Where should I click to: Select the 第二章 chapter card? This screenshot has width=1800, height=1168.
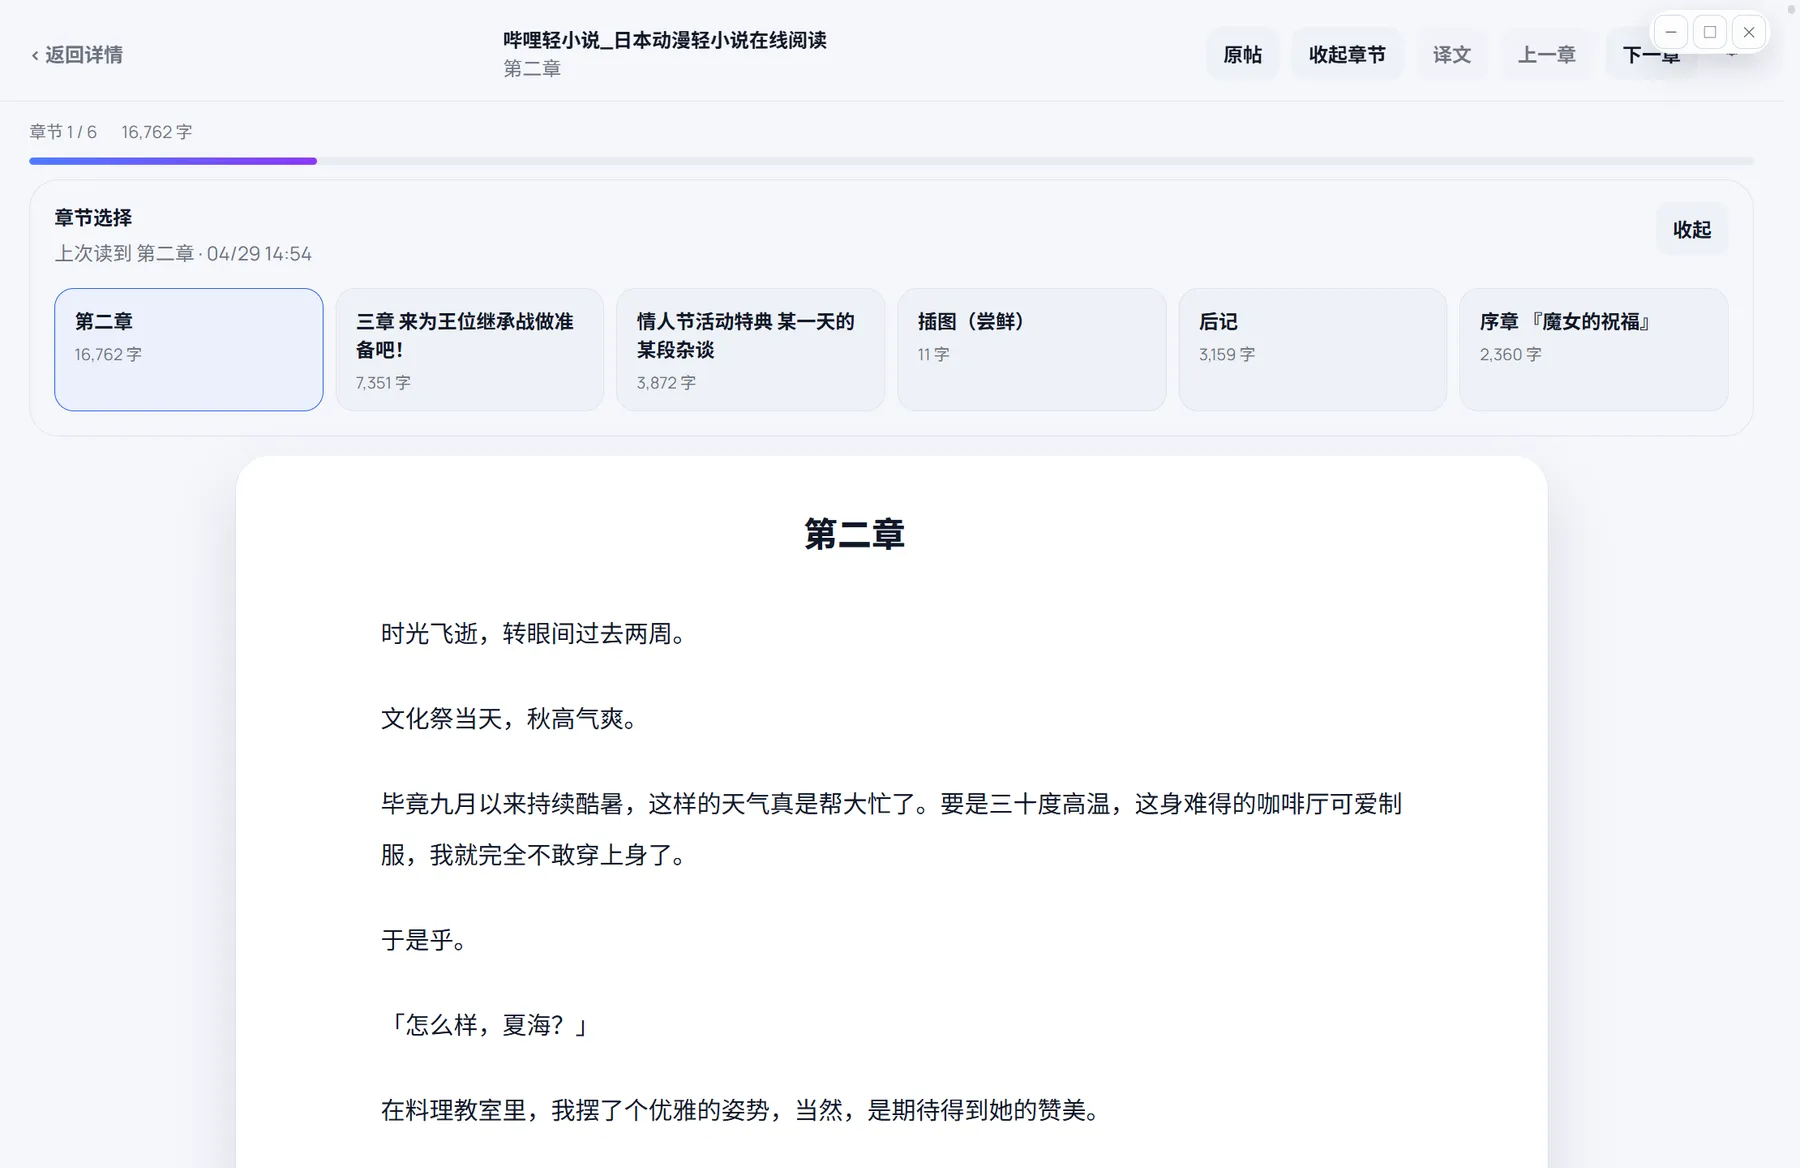click(x=189, y=349)
